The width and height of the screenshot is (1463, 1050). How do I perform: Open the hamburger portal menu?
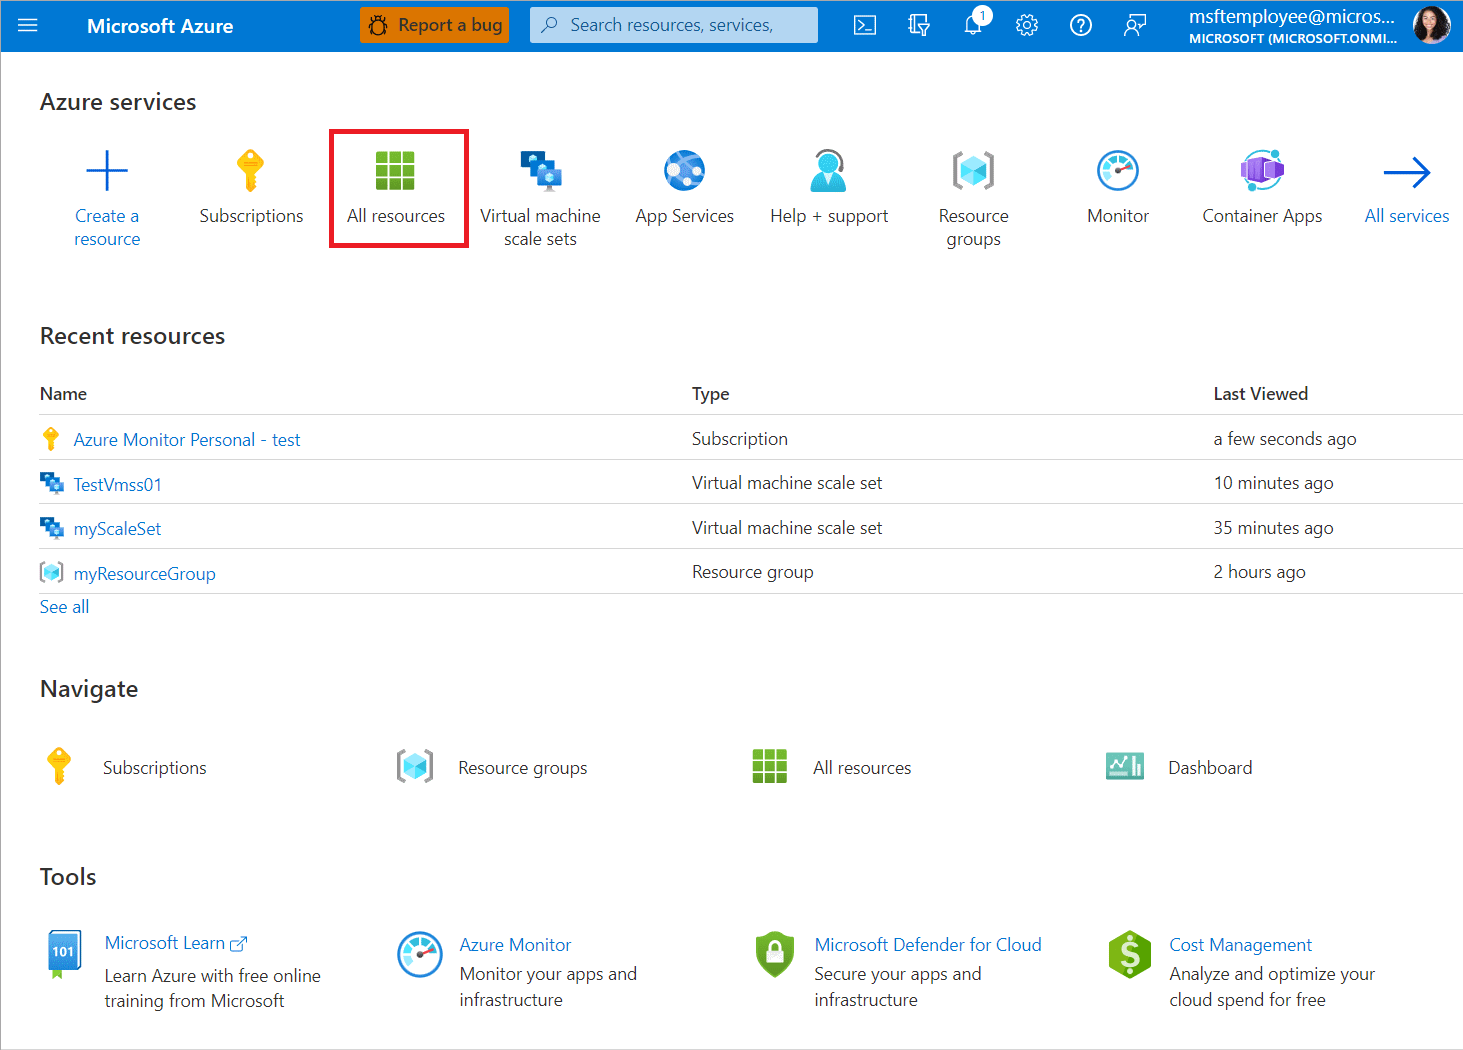[x=28, y=25]
